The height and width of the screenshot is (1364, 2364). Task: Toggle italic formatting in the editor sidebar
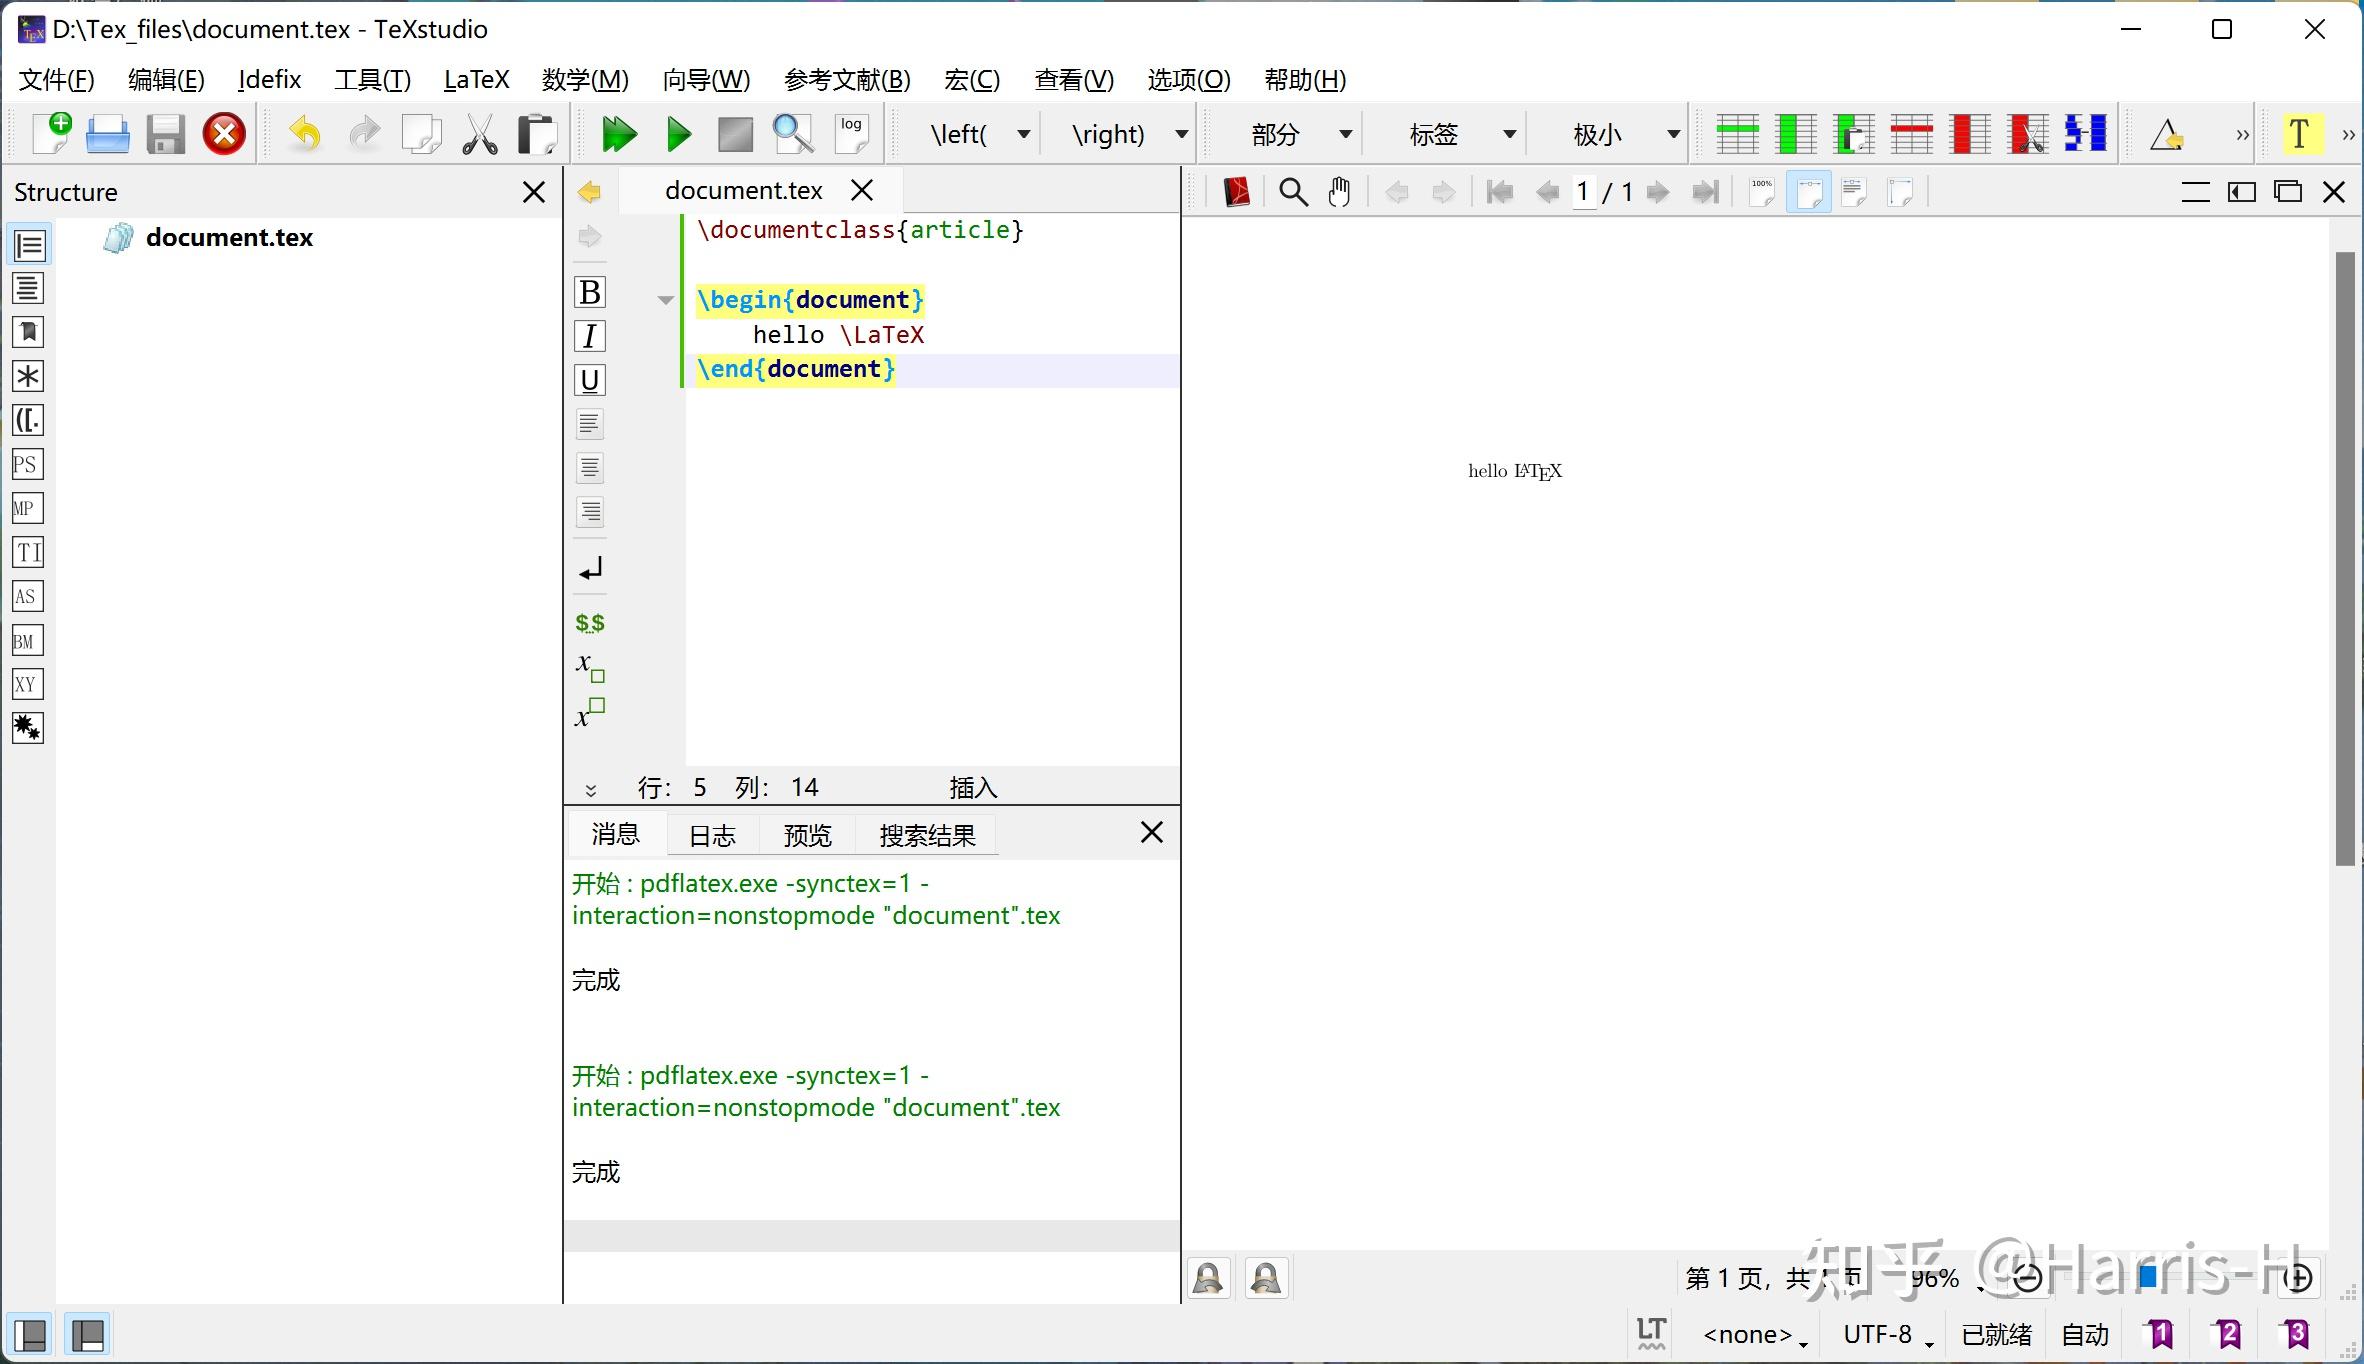(x=589, y=335)
